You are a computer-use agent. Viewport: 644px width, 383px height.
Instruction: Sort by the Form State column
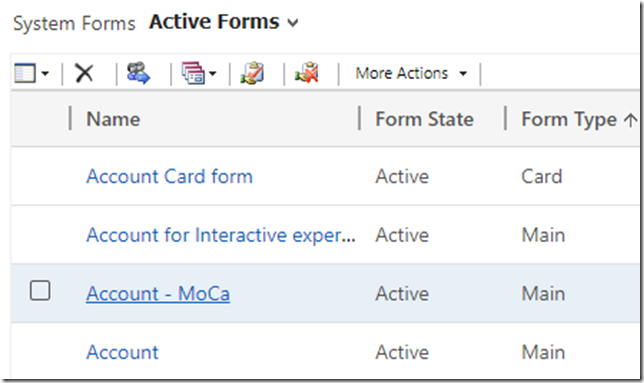click(424, 119)
